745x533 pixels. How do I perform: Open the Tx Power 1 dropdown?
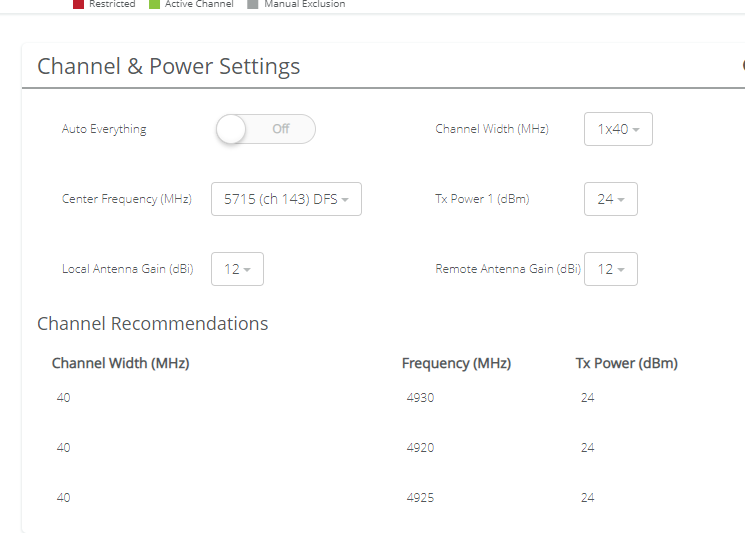tap(610, 199)
